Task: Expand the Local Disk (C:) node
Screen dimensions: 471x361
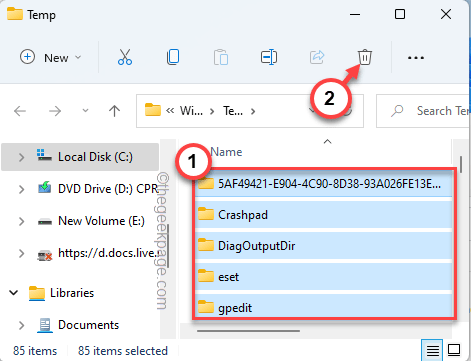Action: pyautogui.click(x=21, y=157)
